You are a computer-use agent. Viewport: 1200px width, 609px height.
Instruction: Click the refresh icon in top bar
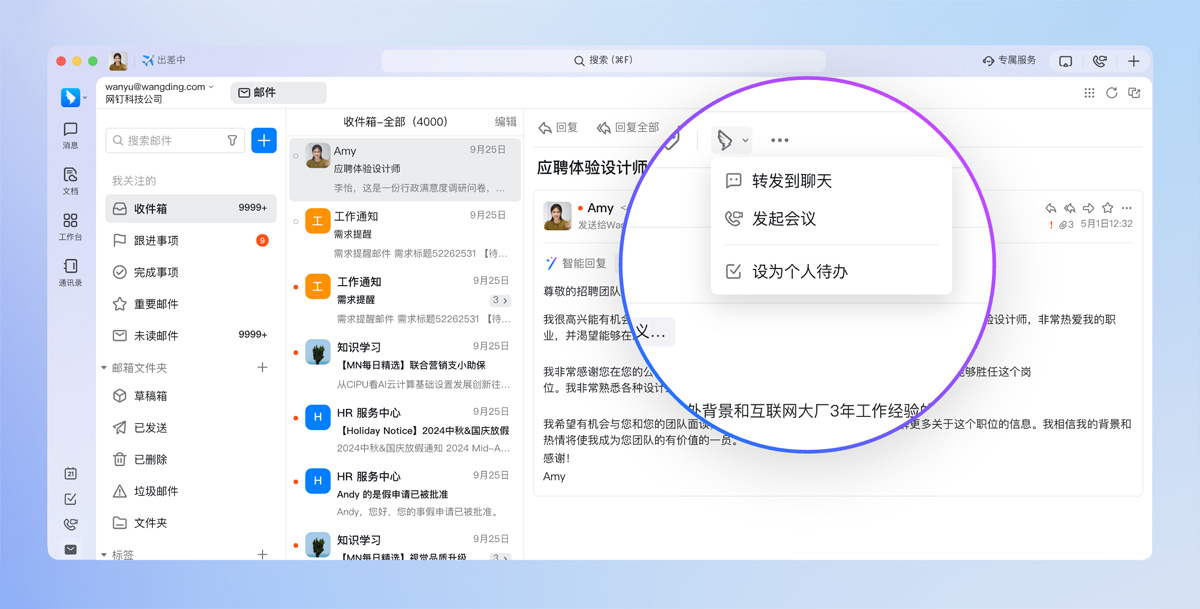[1111, 92]
